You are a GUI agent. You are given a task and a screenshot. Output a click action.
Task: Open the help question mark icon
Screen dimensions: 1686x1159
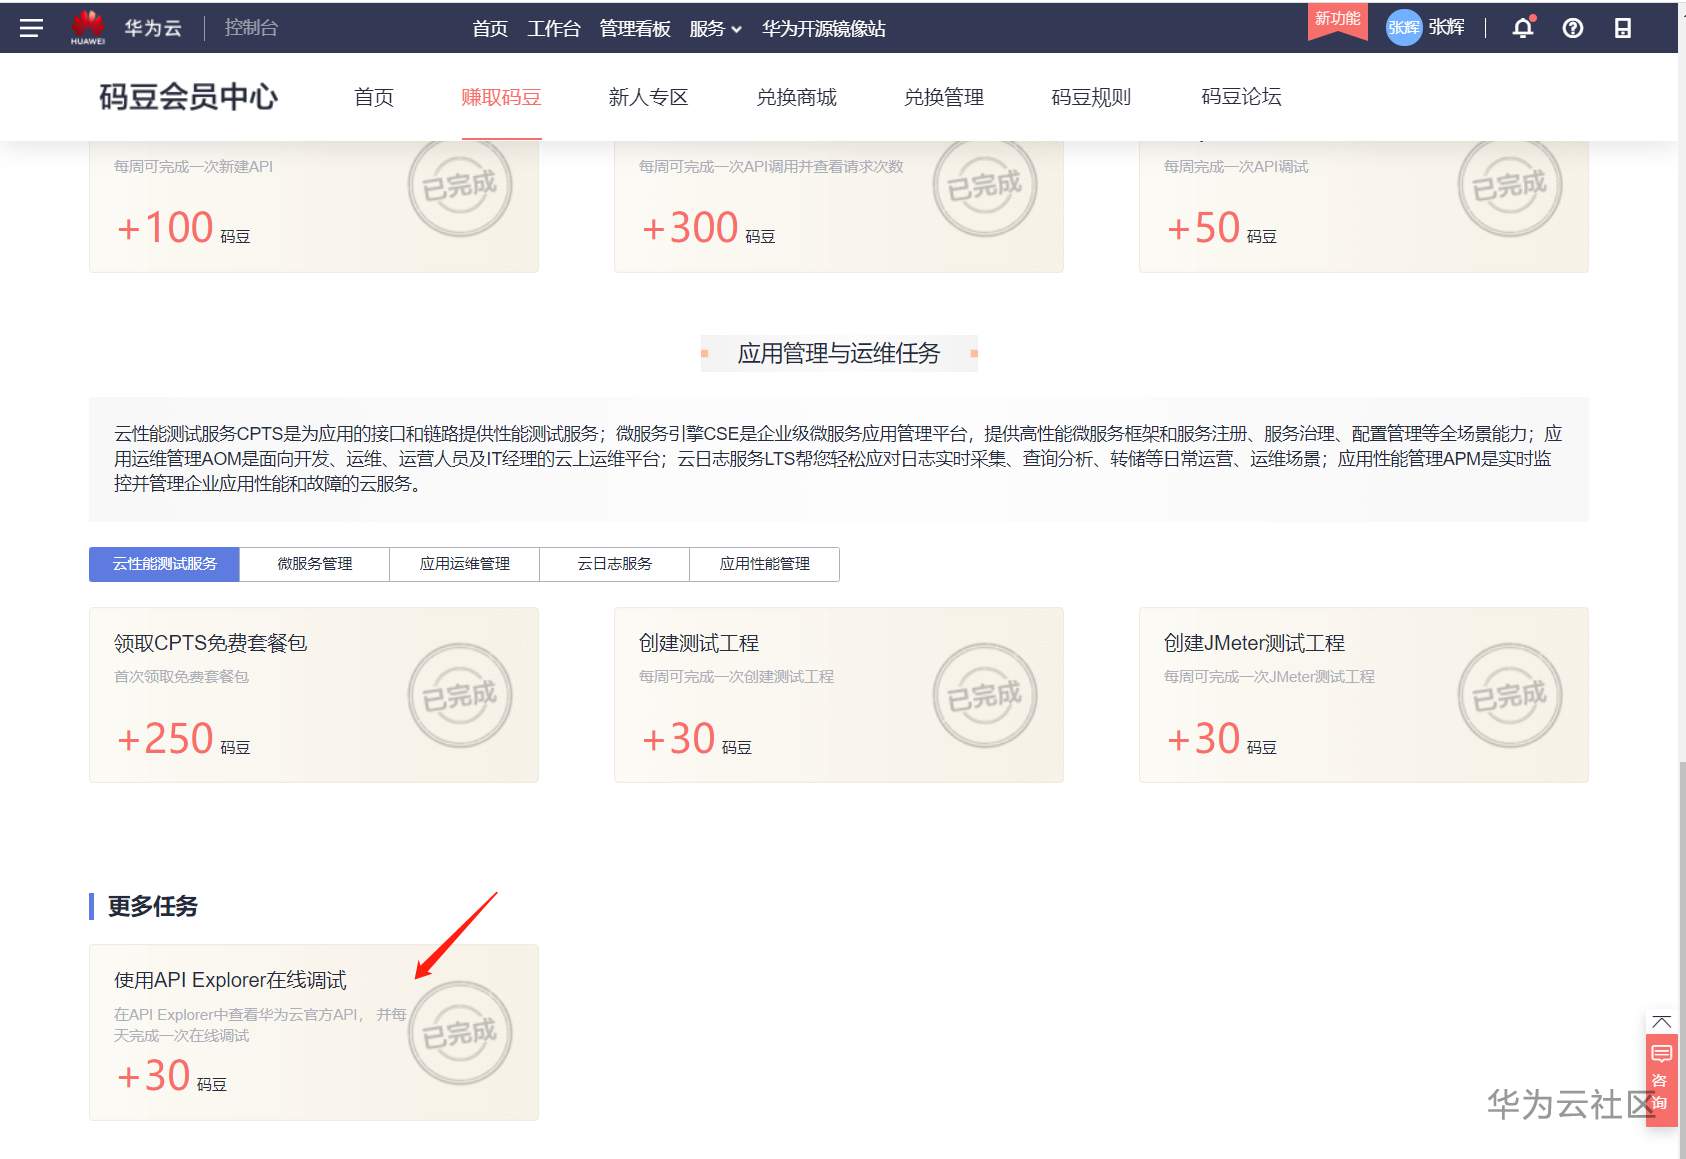click(1573, 28)
